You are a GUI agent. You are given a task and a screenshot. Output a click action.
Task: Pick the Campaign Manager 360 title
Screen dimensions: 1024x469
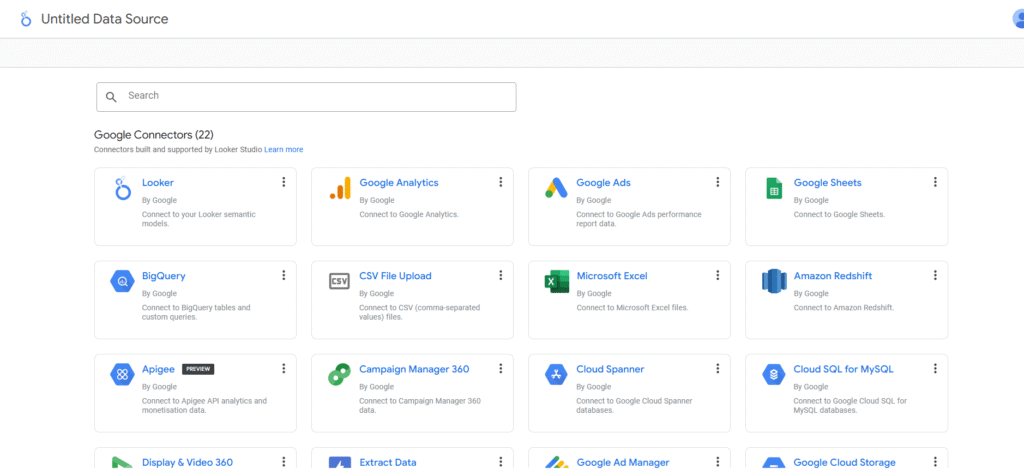(x=414, y=370)
